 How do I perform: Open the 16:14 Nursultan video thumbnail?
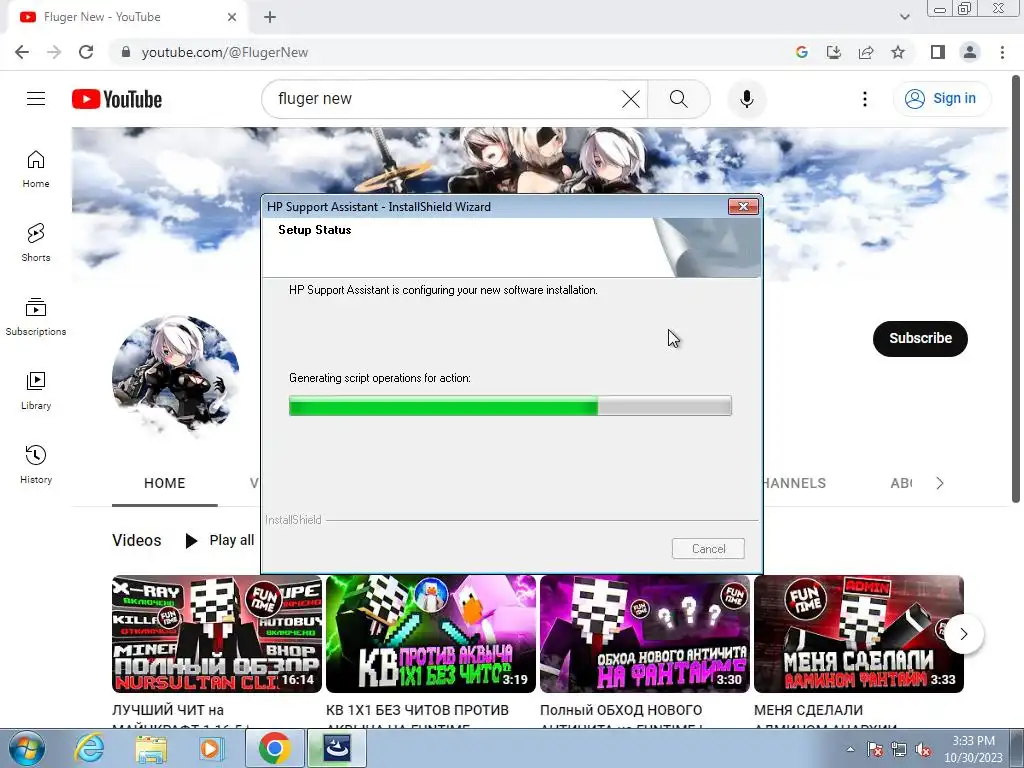click(217, 633)
